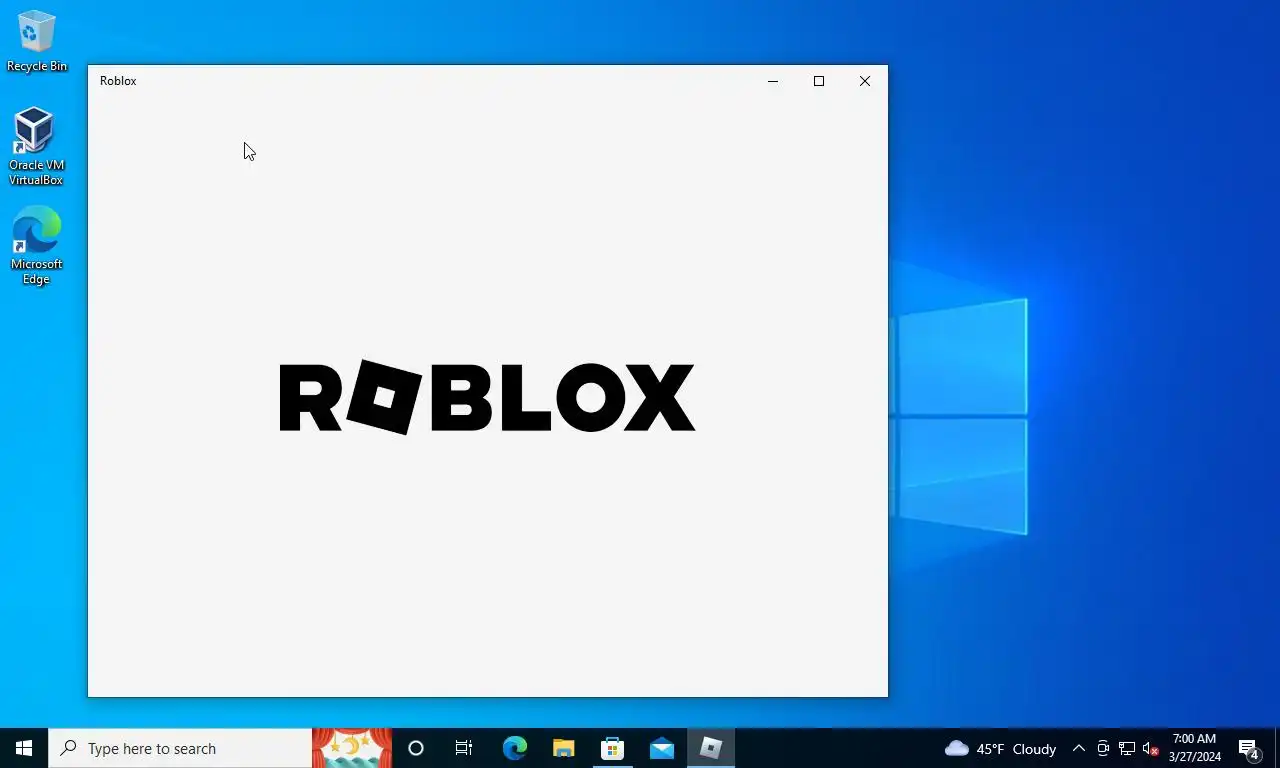Select the Roblox taskbar button

tap(711, 748)
